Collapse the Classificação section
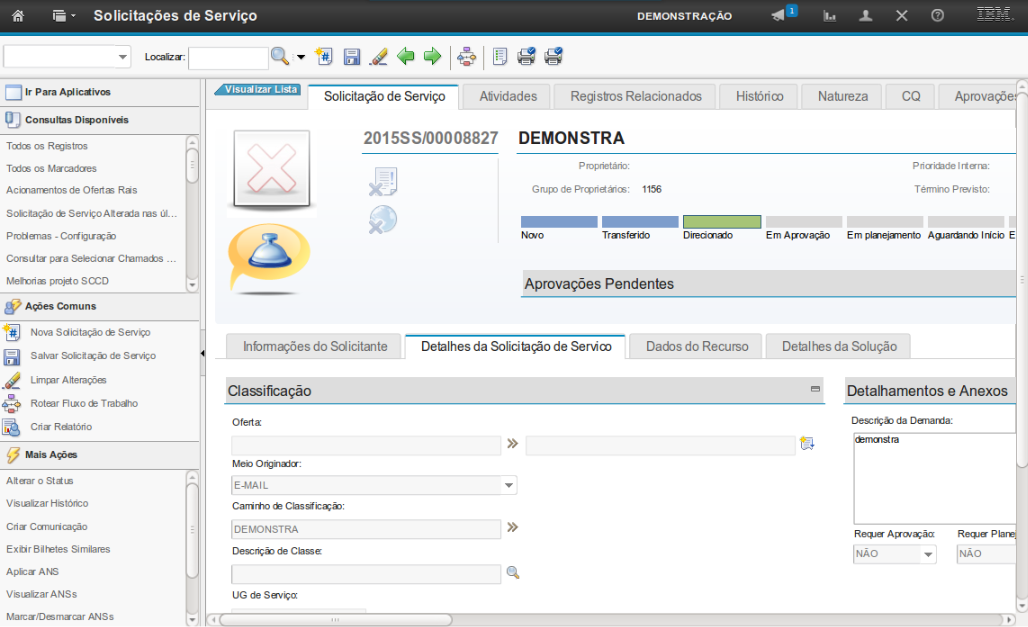Image resolution: width=1028 pixels, height=627 pixels. coord(815,389)
